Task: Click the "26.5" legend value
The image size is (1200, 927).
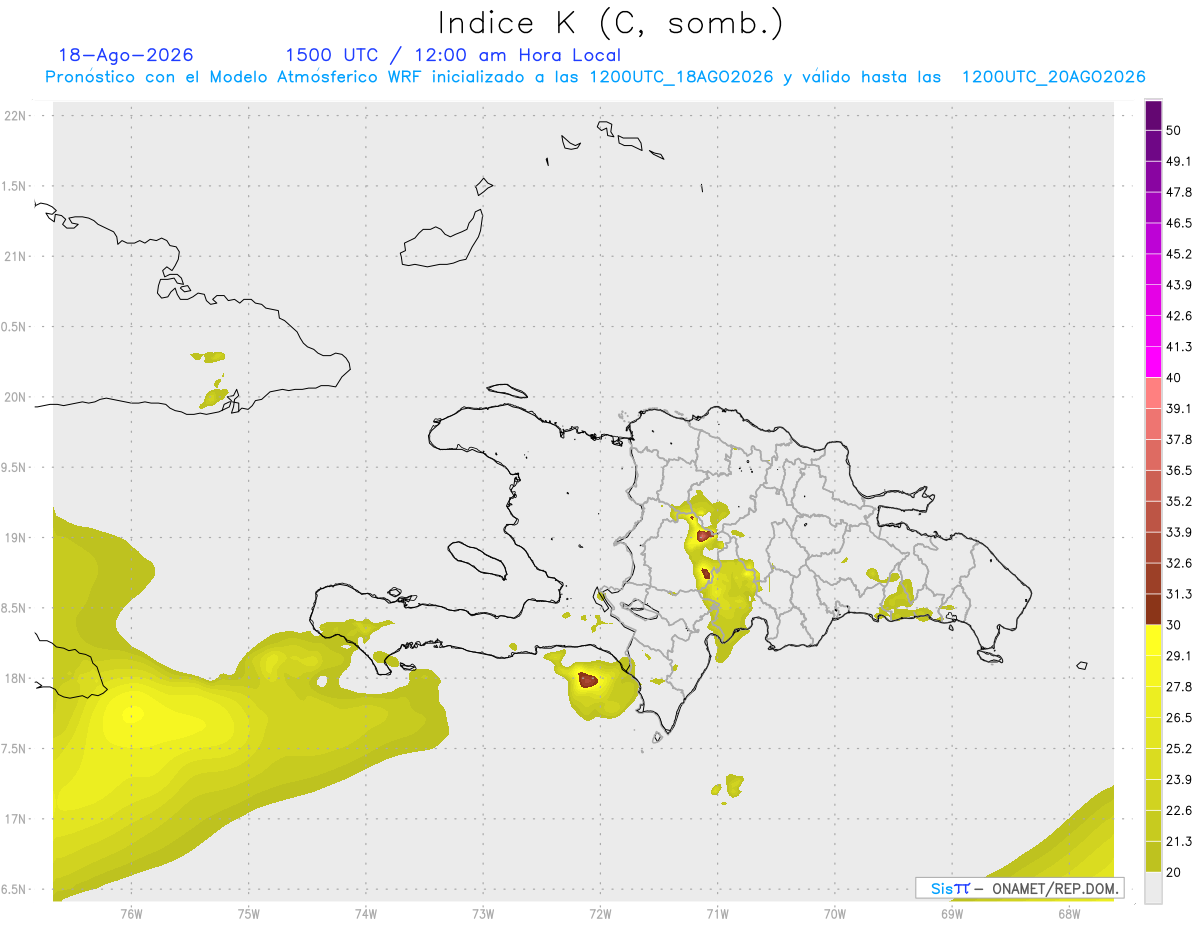Action: [1178, 717]
